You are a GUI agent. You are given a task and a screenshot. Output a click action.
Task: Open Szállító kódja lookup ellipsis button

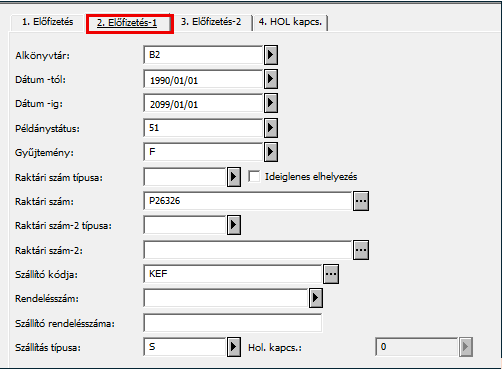pos(331,274)
